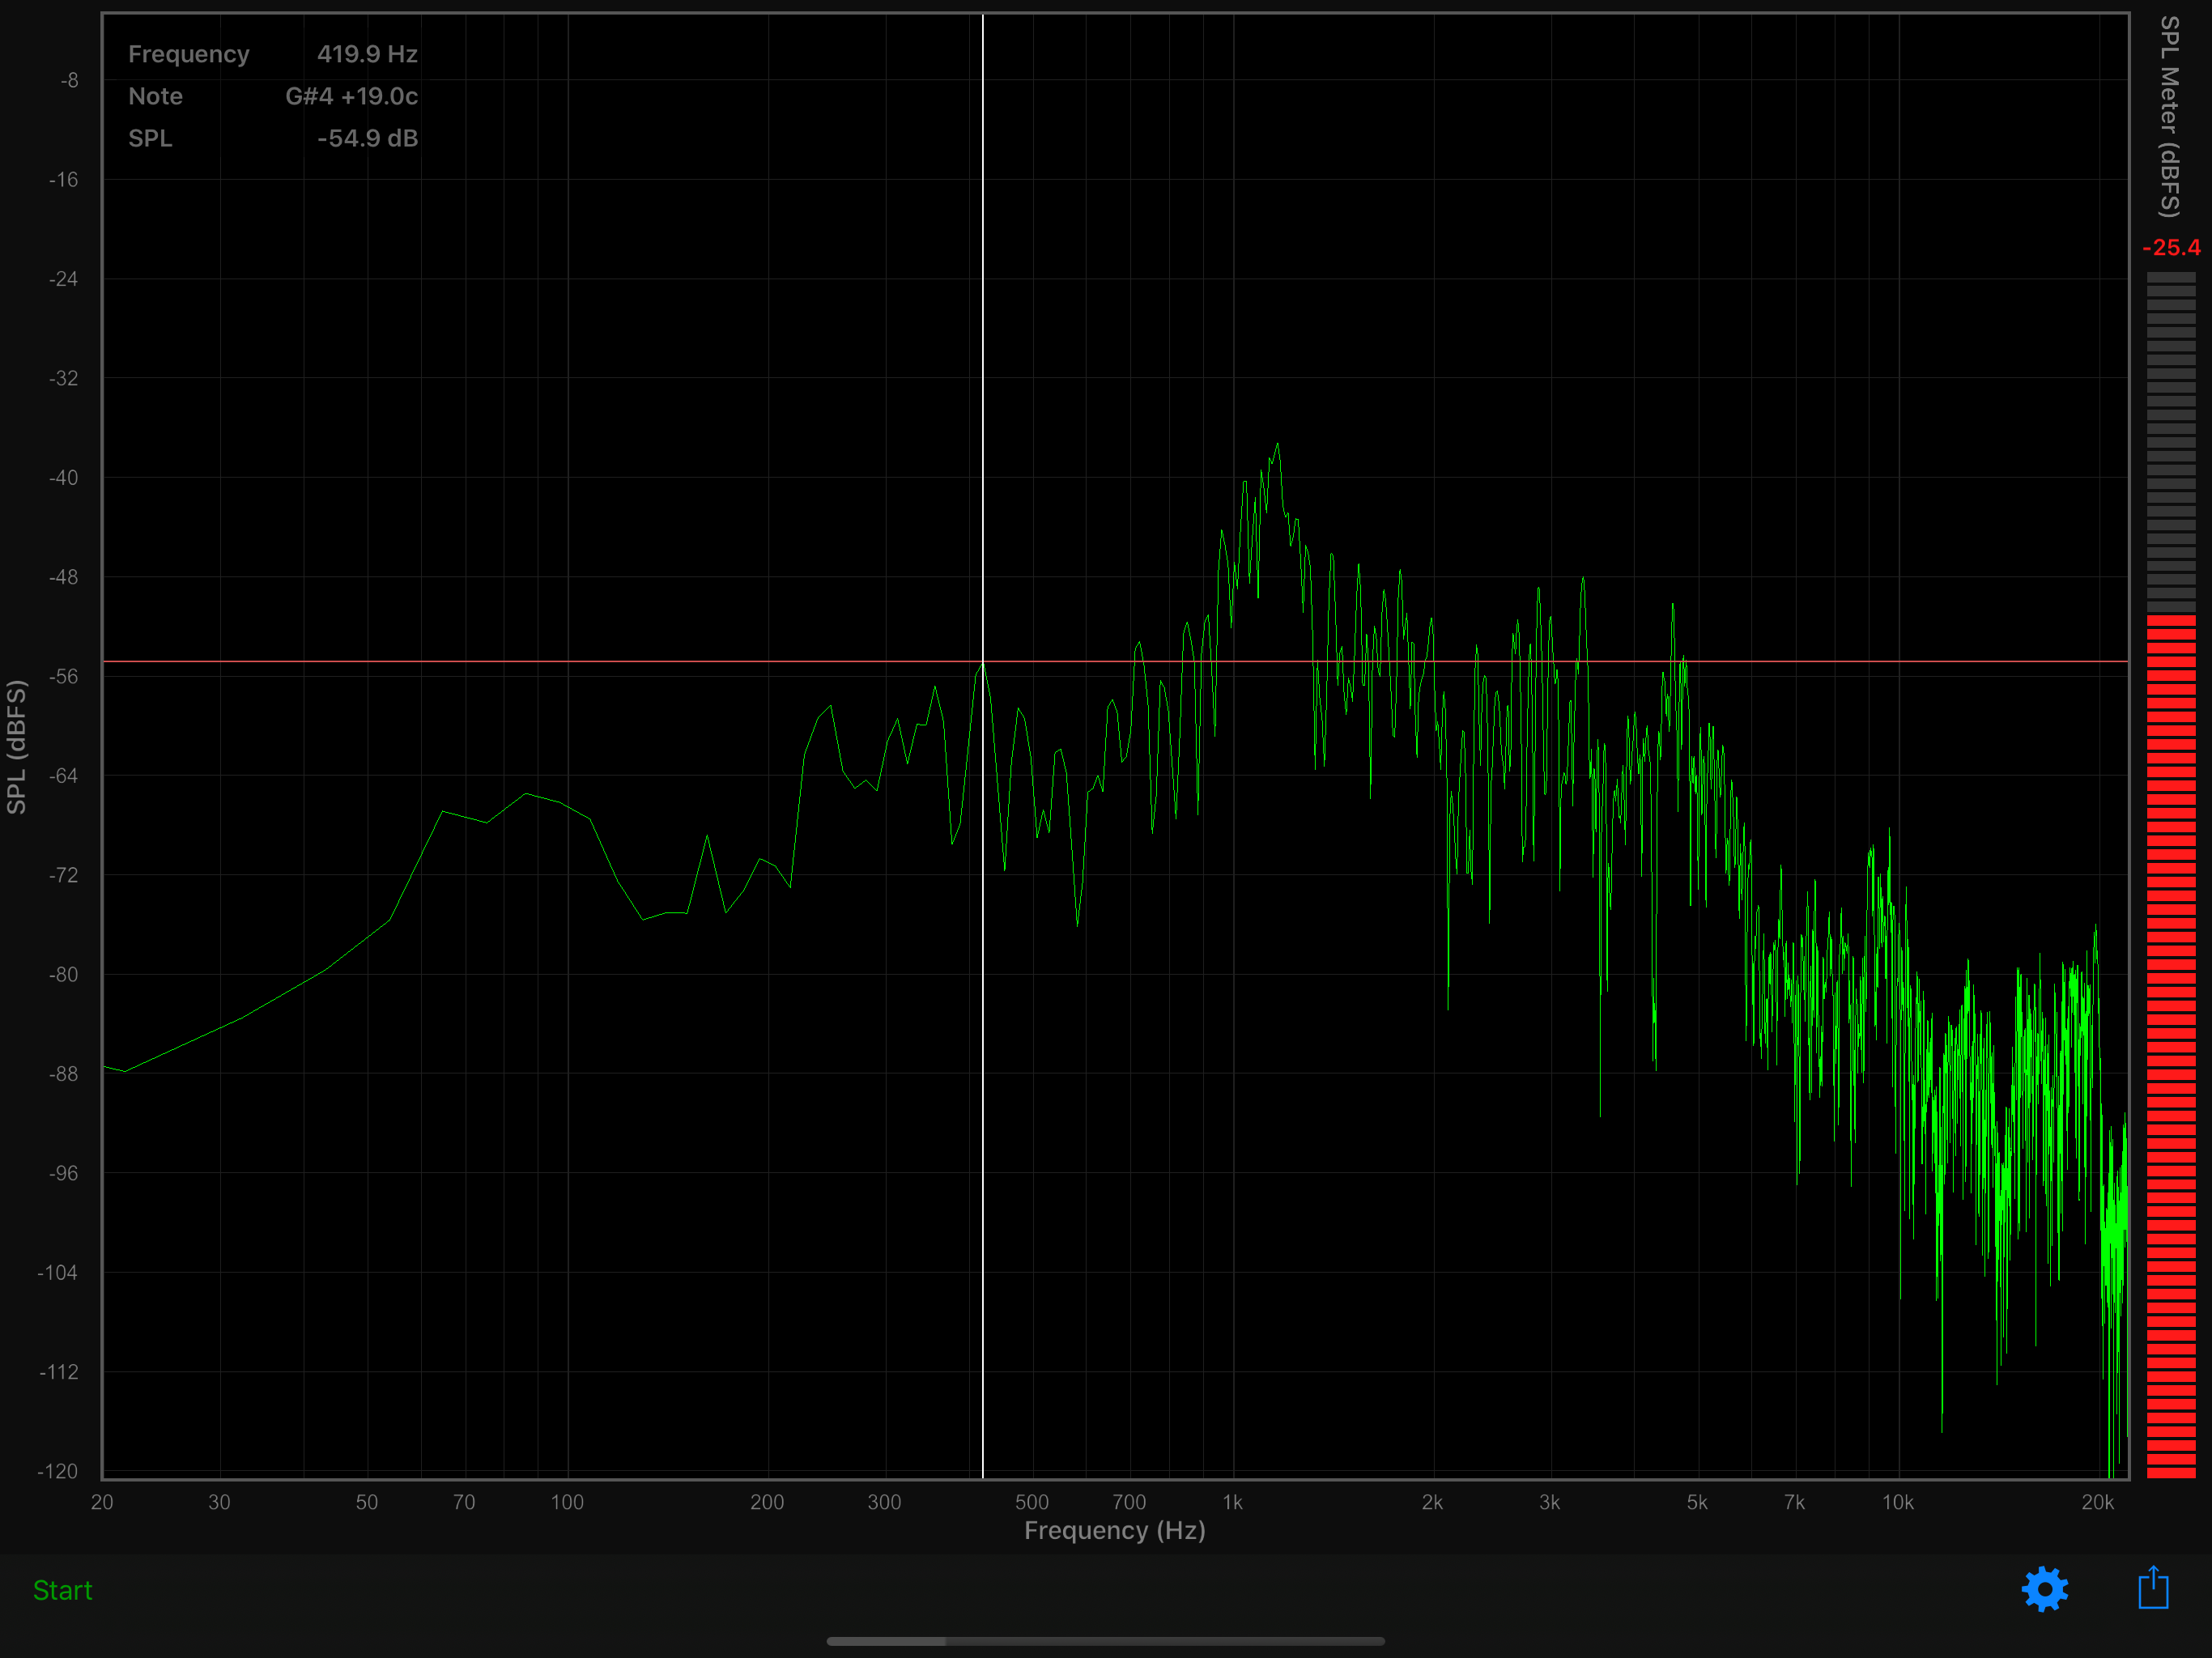Click the -40 dB axis label
The image size is (2212, 1658).
(63, 478)
